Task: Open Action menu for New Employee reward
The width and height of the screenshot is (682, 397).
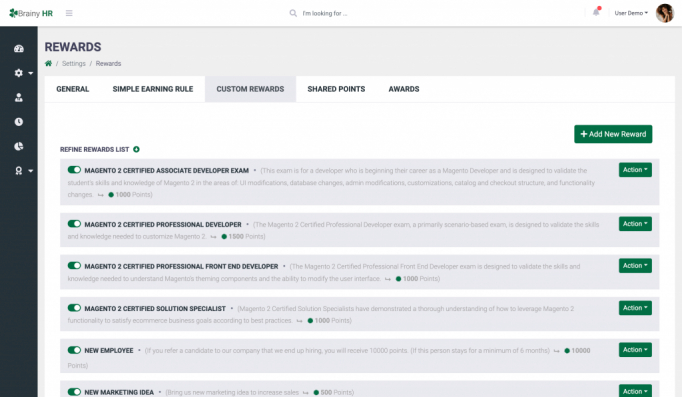Action: (635, 350)
